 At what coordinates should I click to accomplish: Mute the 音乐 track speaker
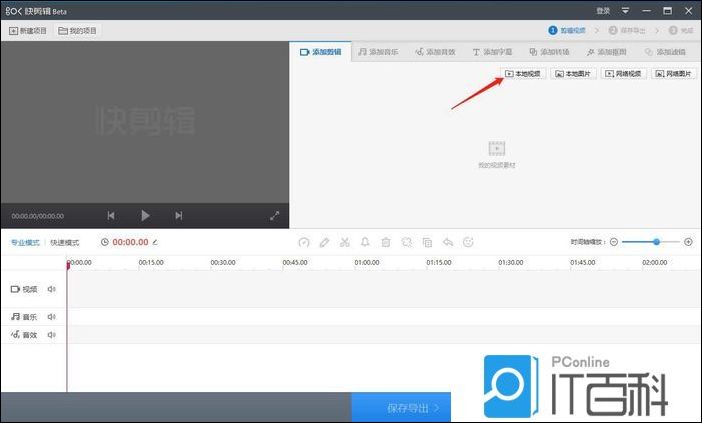52,316
